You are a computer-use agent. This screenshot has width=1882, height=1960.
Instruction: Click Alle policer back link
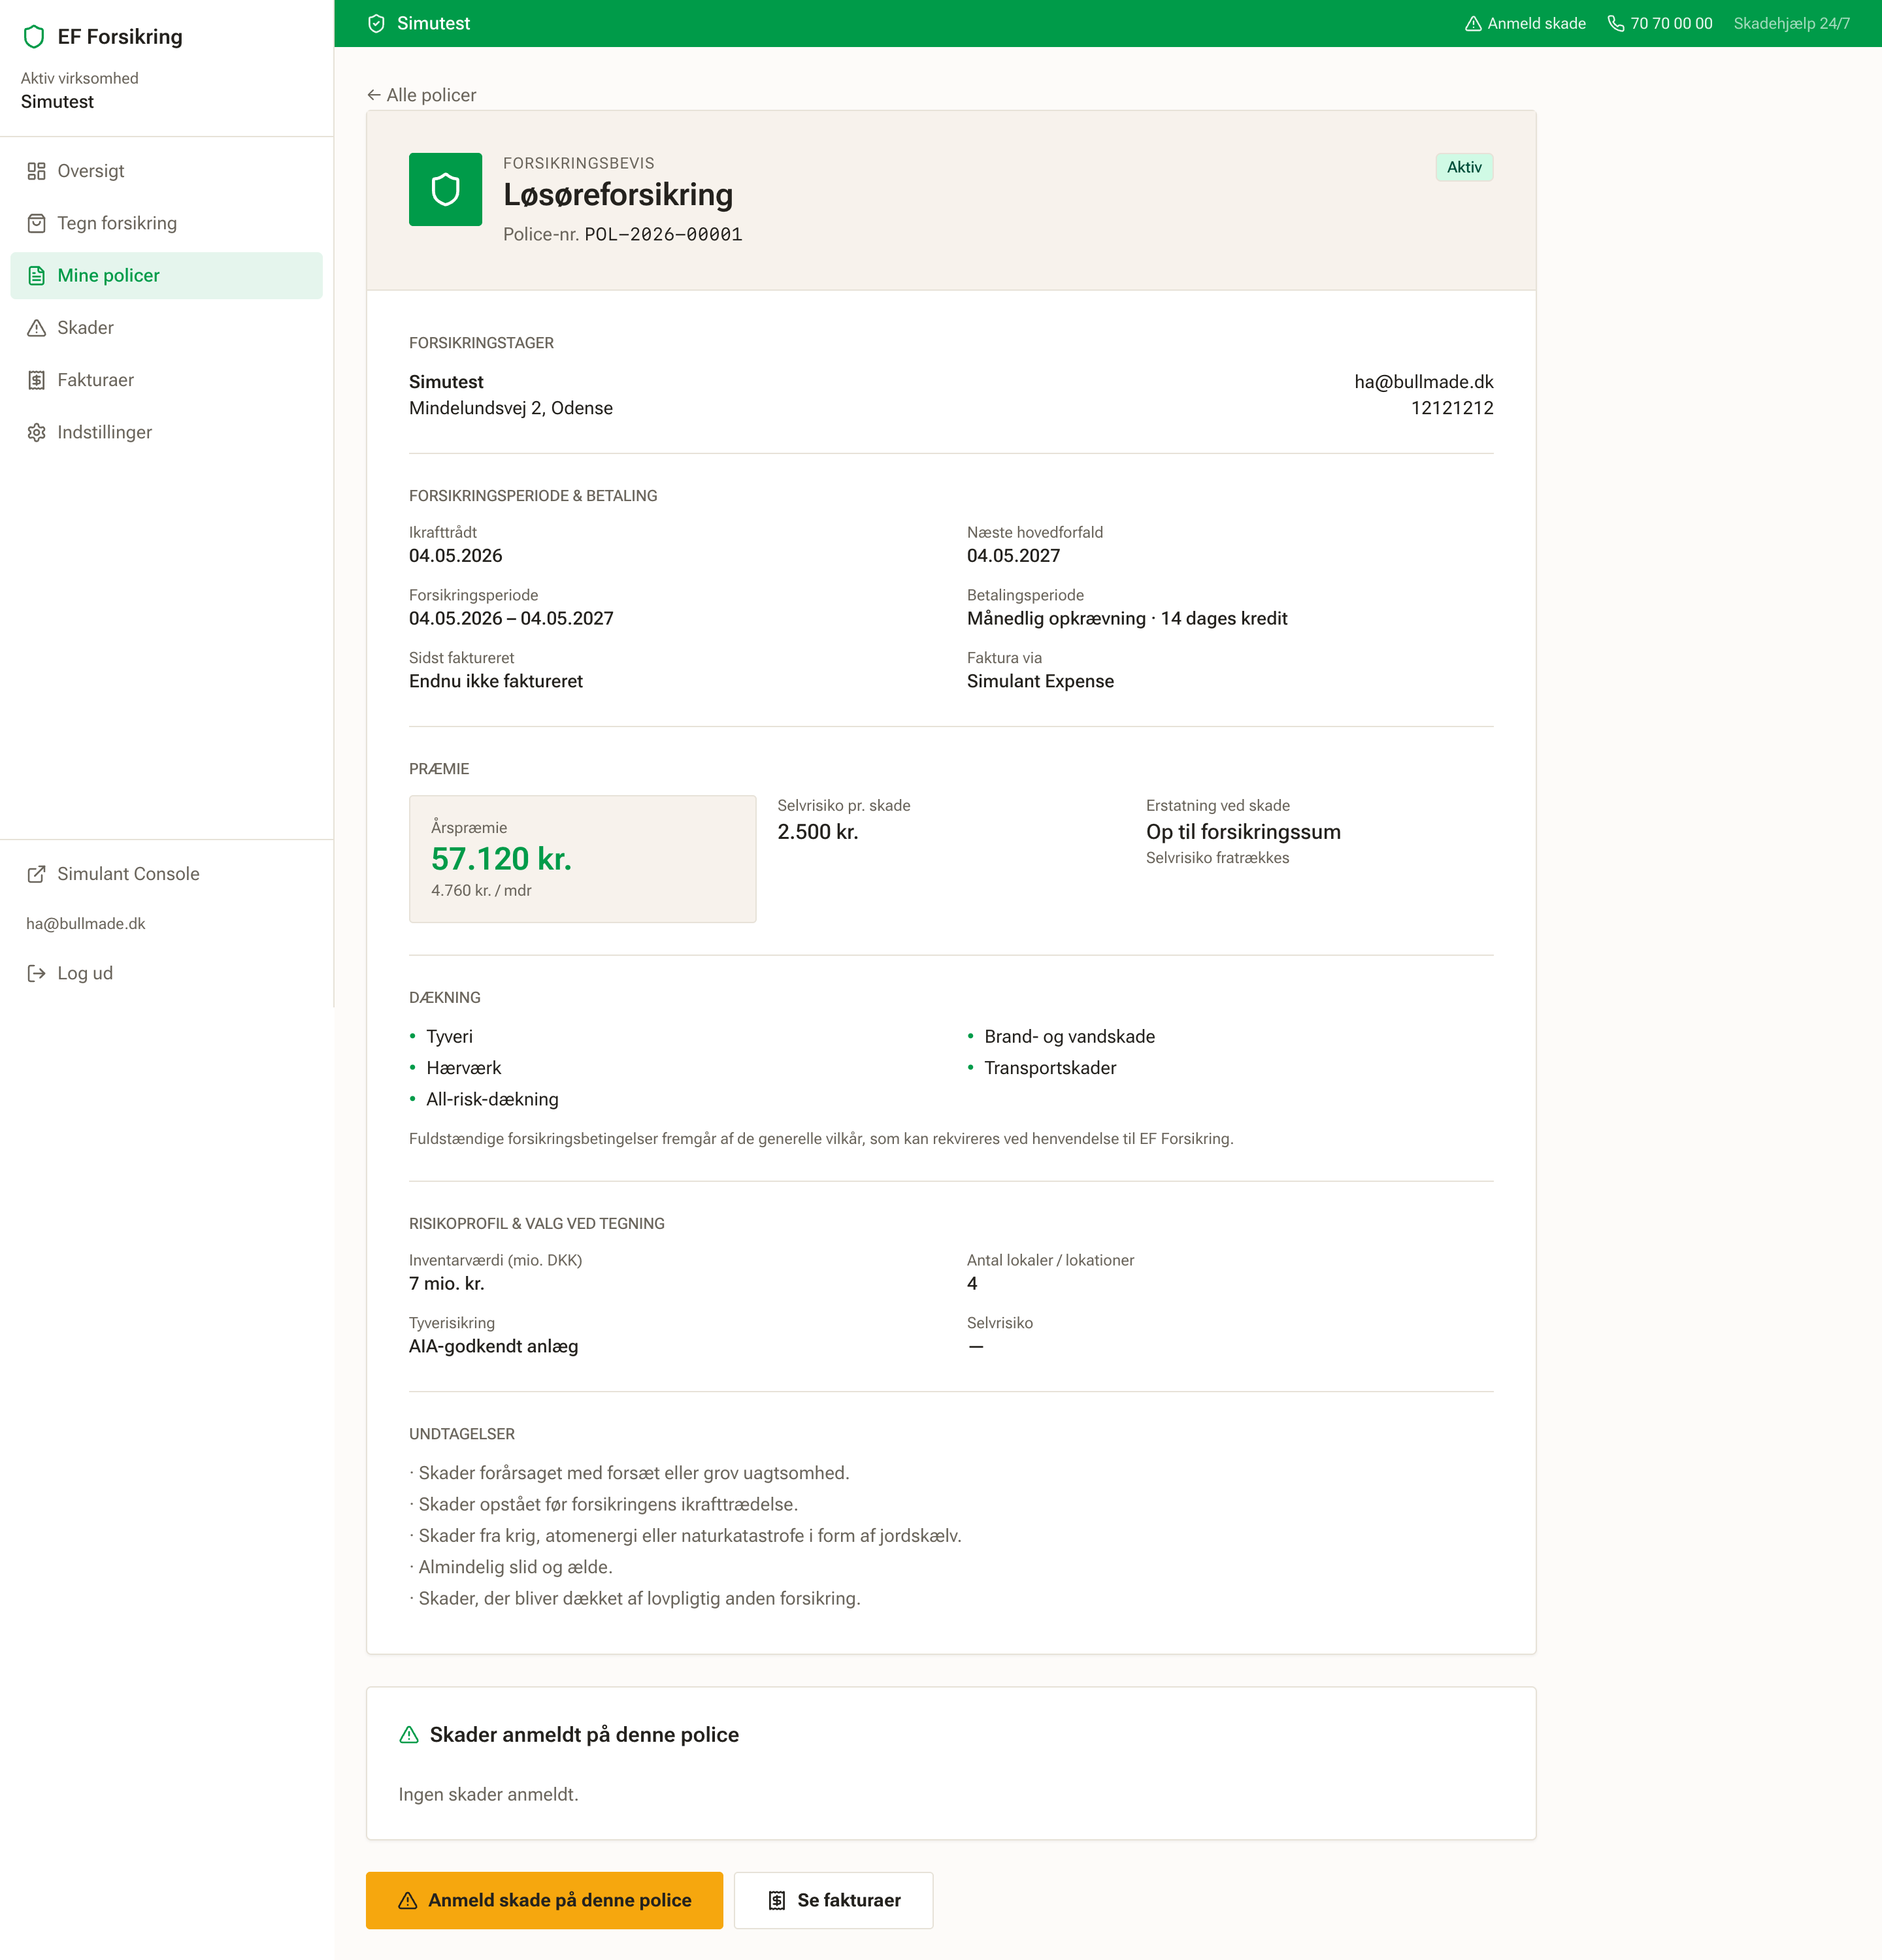(x=421, y=95)
